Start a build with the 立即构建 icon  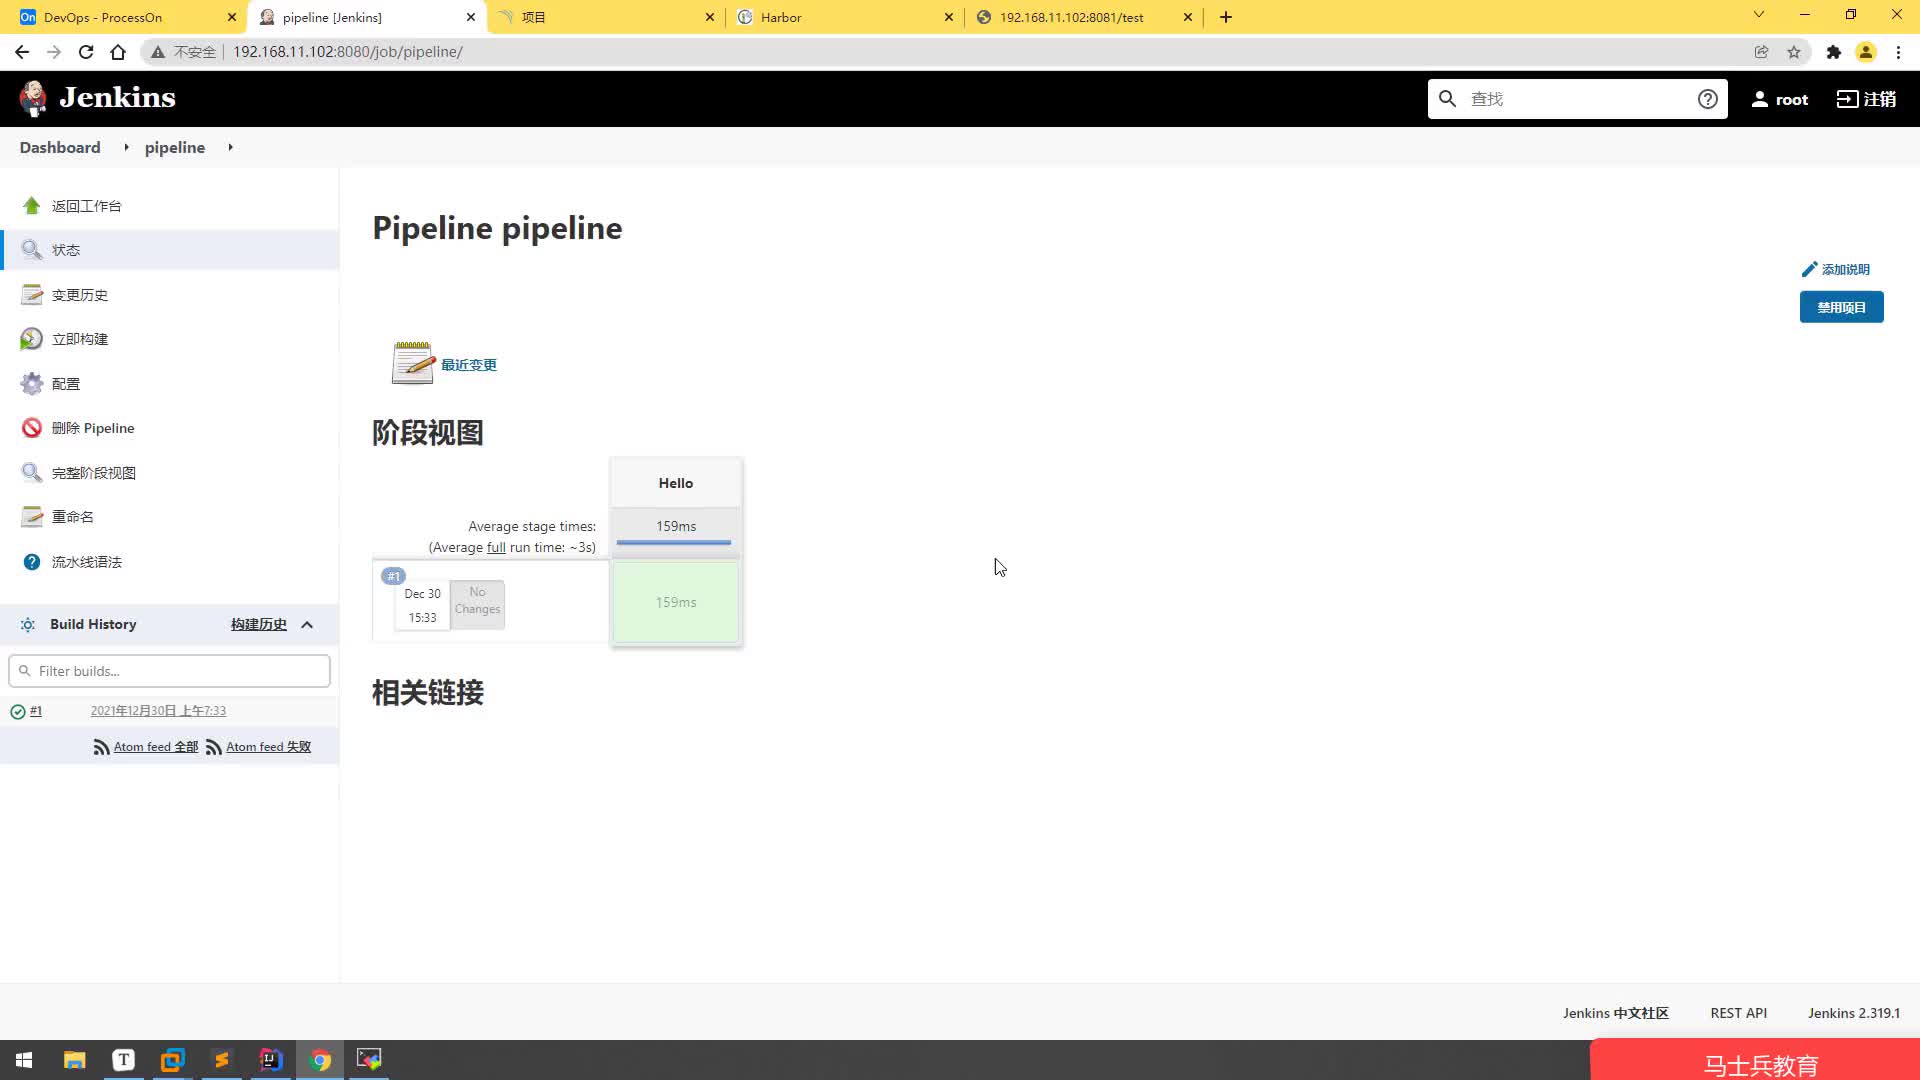point(32,339)
